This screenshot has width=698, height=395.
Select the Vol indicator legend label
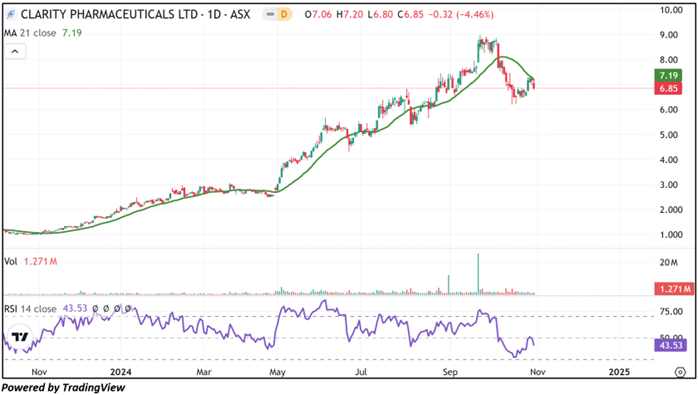pyautogui.click(x=11, y=261)
